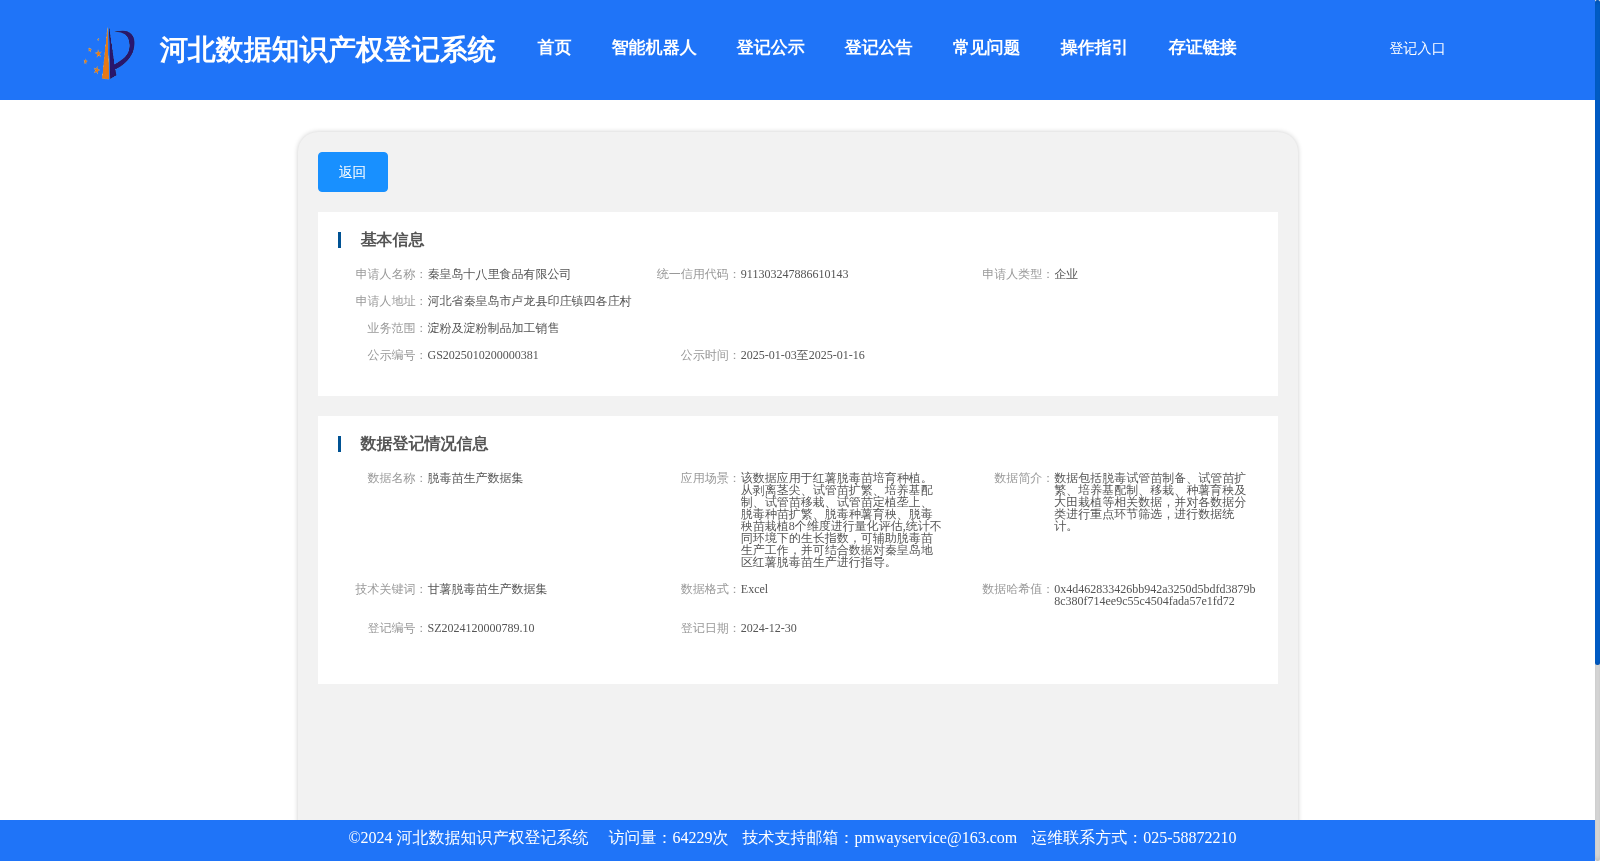The height and width of the screenshot is (861, 1600).
Task: Select registration number SZ2024120000789.10
Action: 481,628
